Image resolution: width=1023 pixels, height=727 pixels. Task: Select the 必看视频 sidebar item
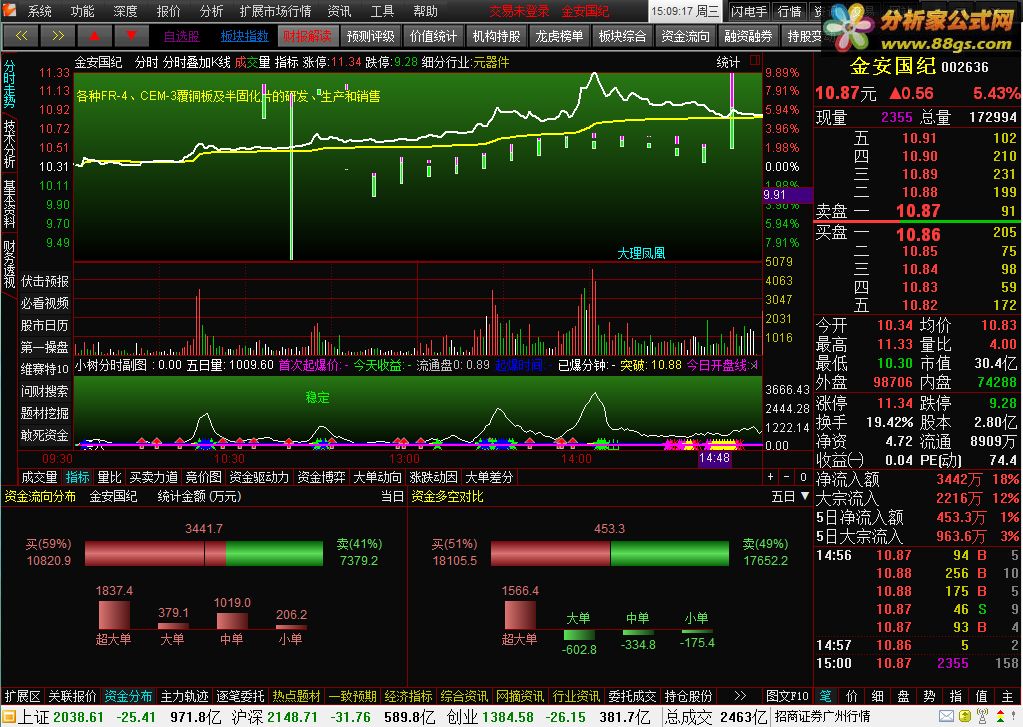tap(44, 303)
